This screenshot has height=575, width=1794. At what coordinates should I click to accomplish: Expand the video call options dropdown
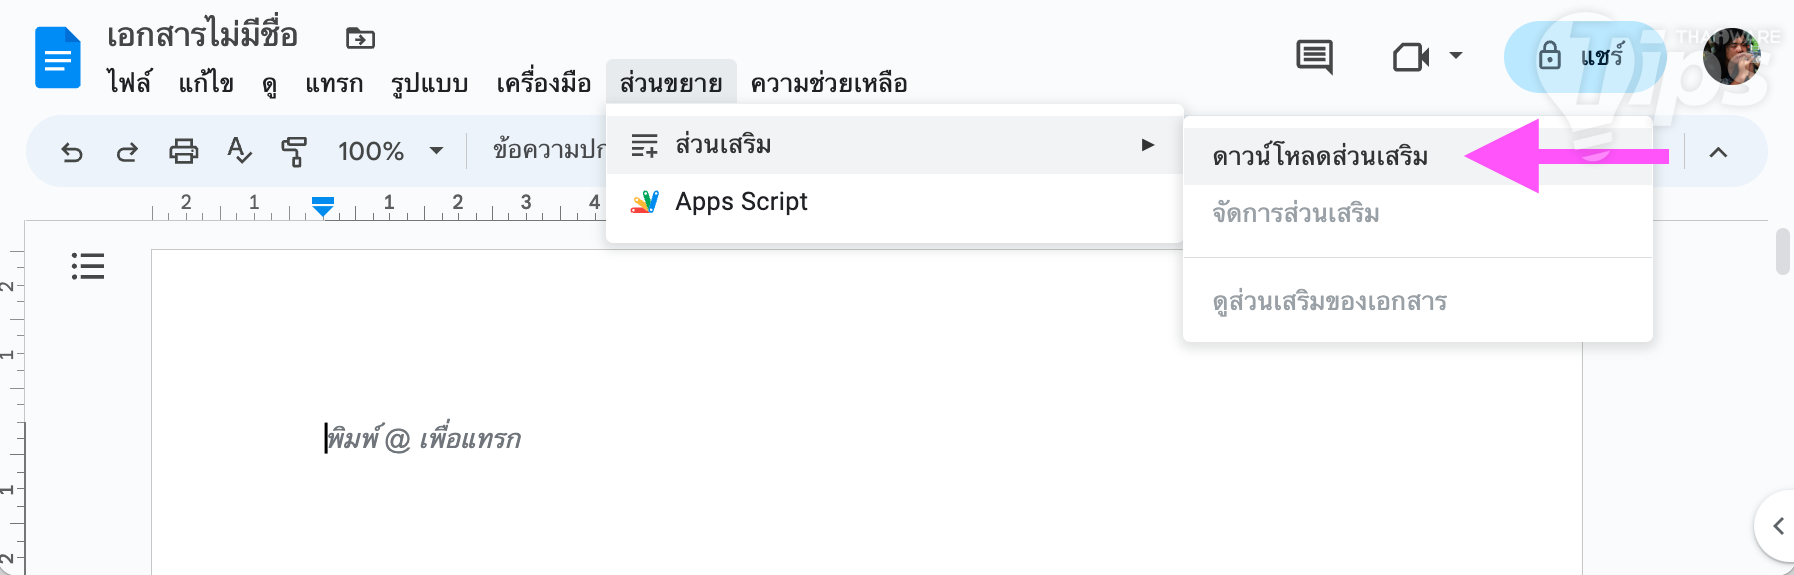(x=1456, y=56)
